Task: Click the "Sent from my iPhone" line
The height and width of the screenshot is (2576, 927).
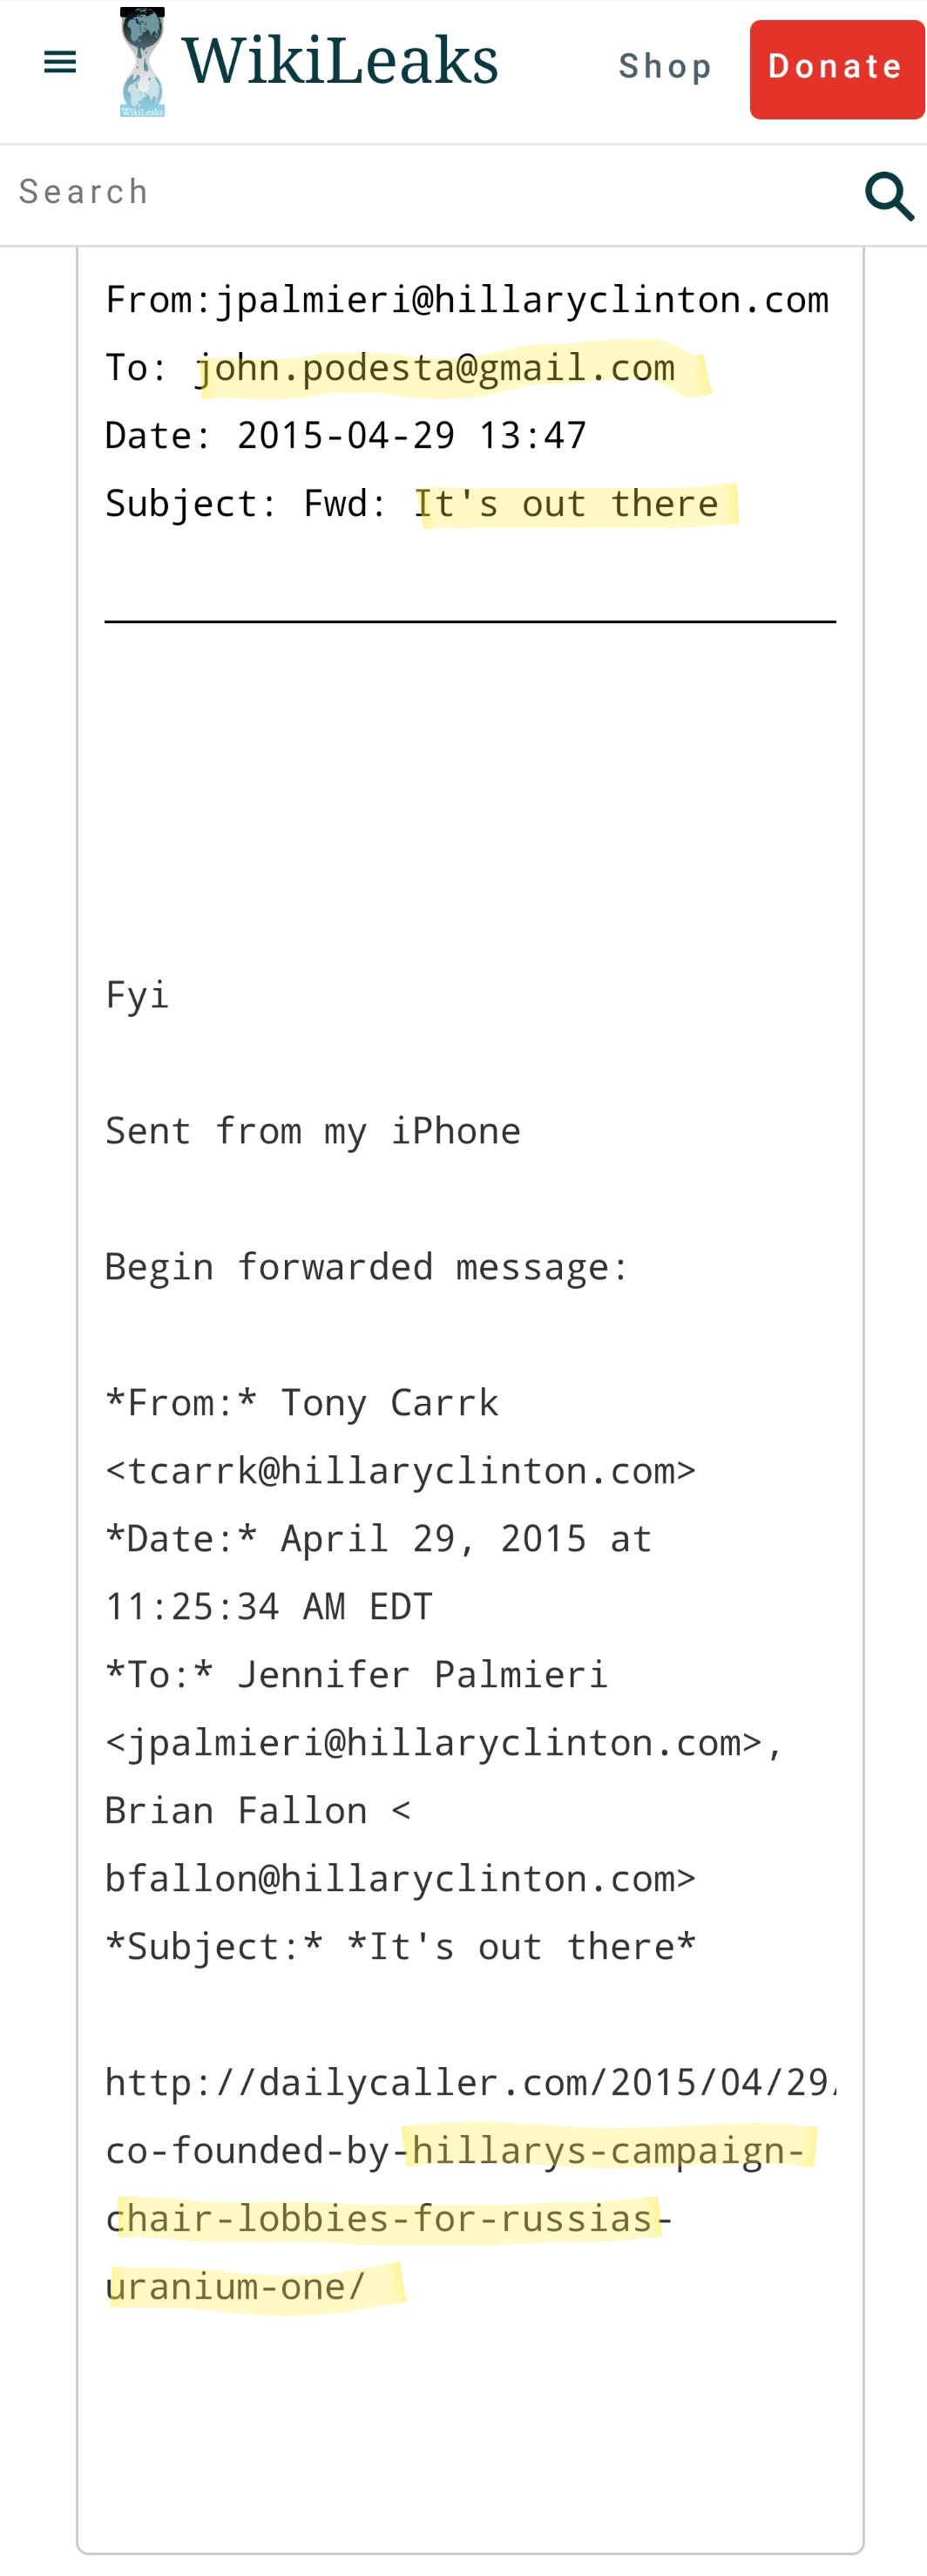Action: click(313, 1131)
